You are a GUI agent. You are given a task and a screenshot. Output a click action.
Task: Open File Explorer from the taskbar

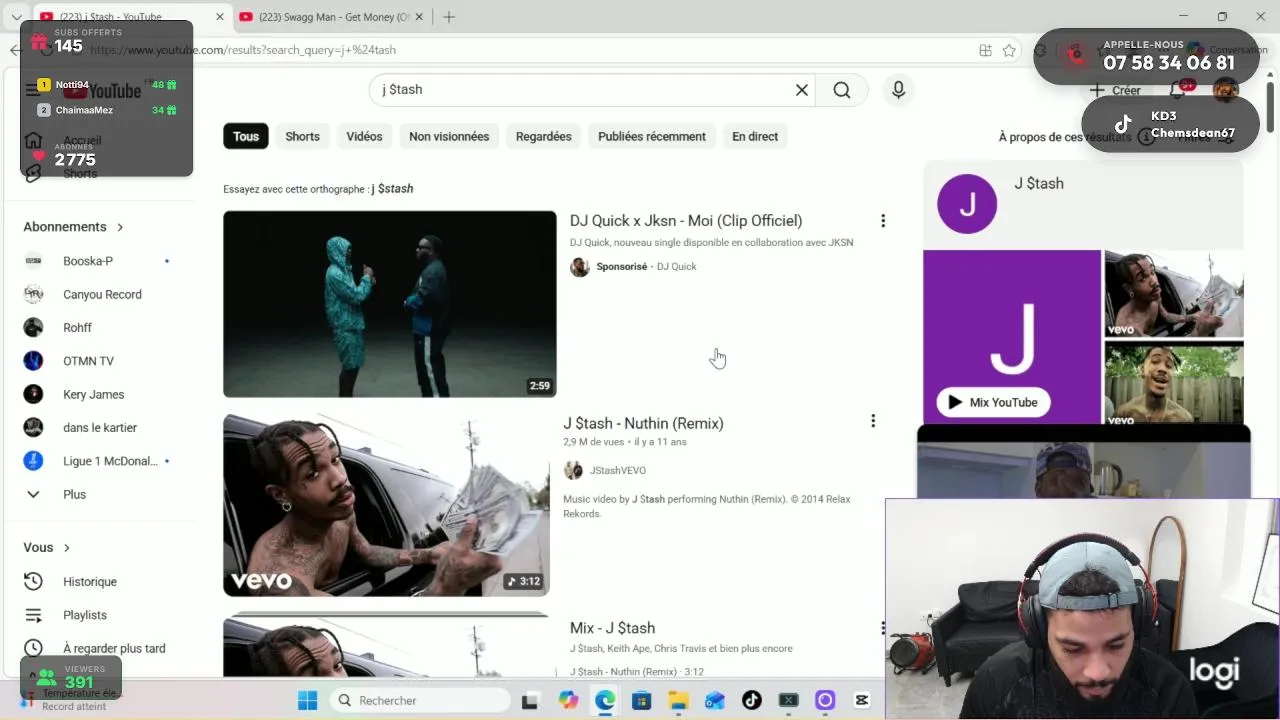[678, 700]
